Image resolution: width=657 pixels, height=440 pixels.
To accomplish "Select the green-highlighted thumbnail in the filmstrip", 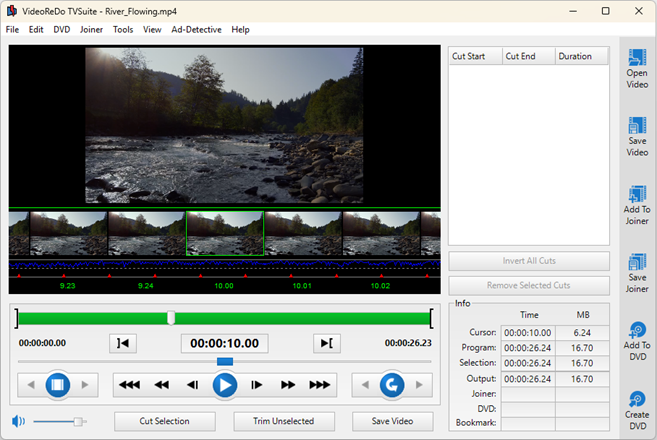I will pyautogui.click(x=225, y=233).
